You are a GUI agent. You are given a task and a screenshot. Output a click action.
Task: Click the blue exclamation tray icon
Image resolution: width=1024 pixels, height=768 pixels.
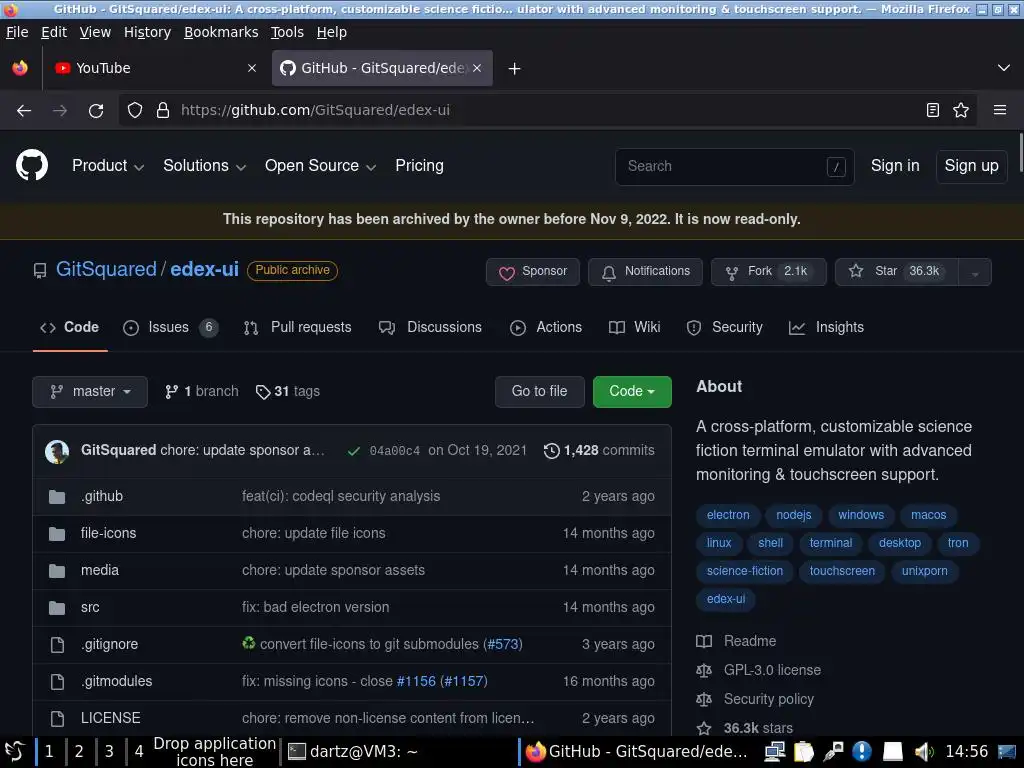click(x=862, y=752)
